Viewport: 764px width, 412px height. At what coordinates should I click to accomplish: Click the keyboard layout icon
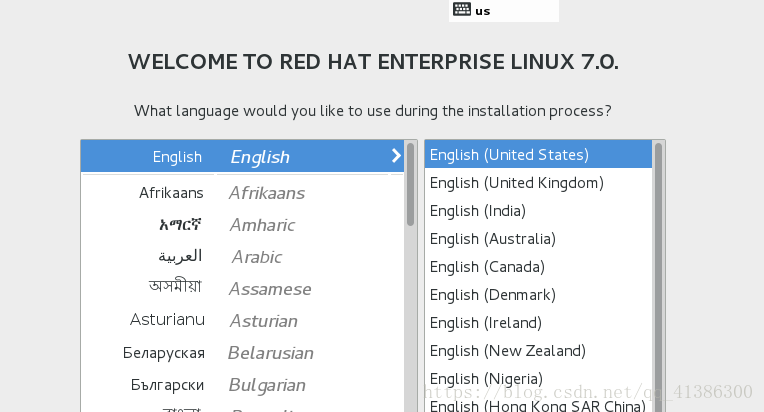pos(461,9)
